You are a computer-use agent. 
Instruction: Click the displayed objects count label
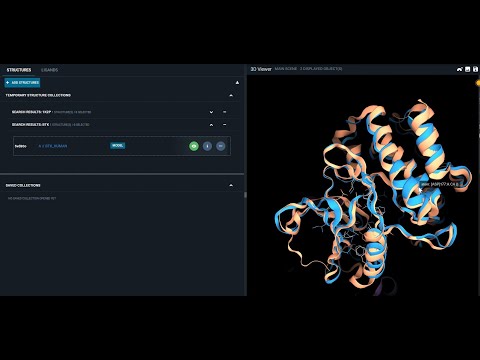point(321,69)
